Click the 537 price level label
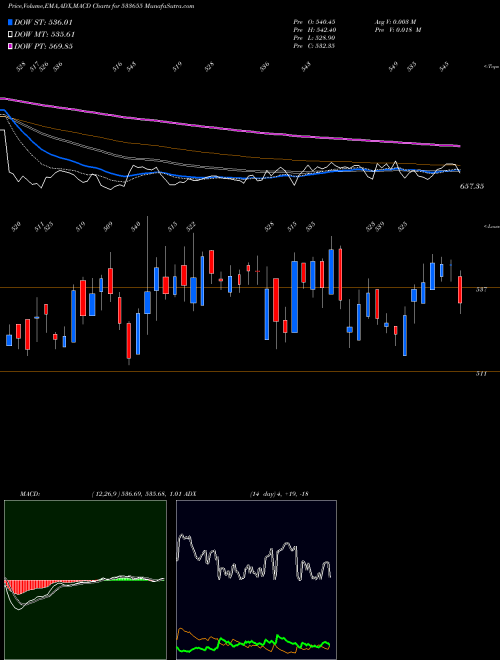500x660 pixels. (481, 290)
